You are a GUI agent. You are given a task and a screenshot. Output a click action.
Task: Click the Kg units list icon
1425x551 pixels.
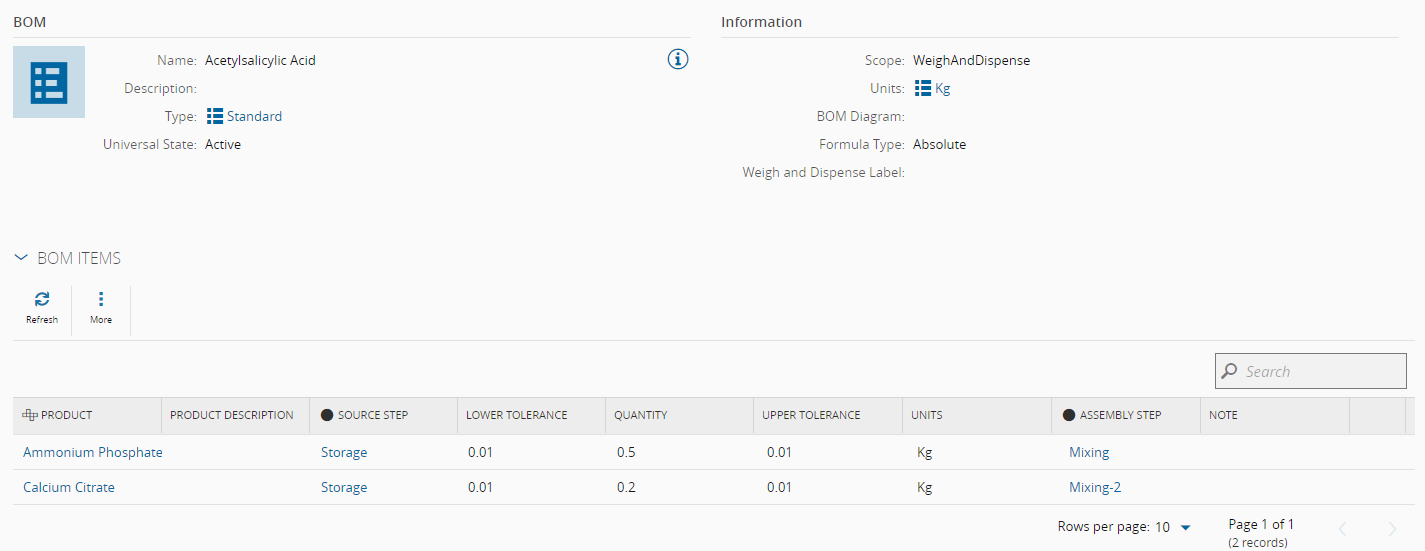[x=923, y=88]
